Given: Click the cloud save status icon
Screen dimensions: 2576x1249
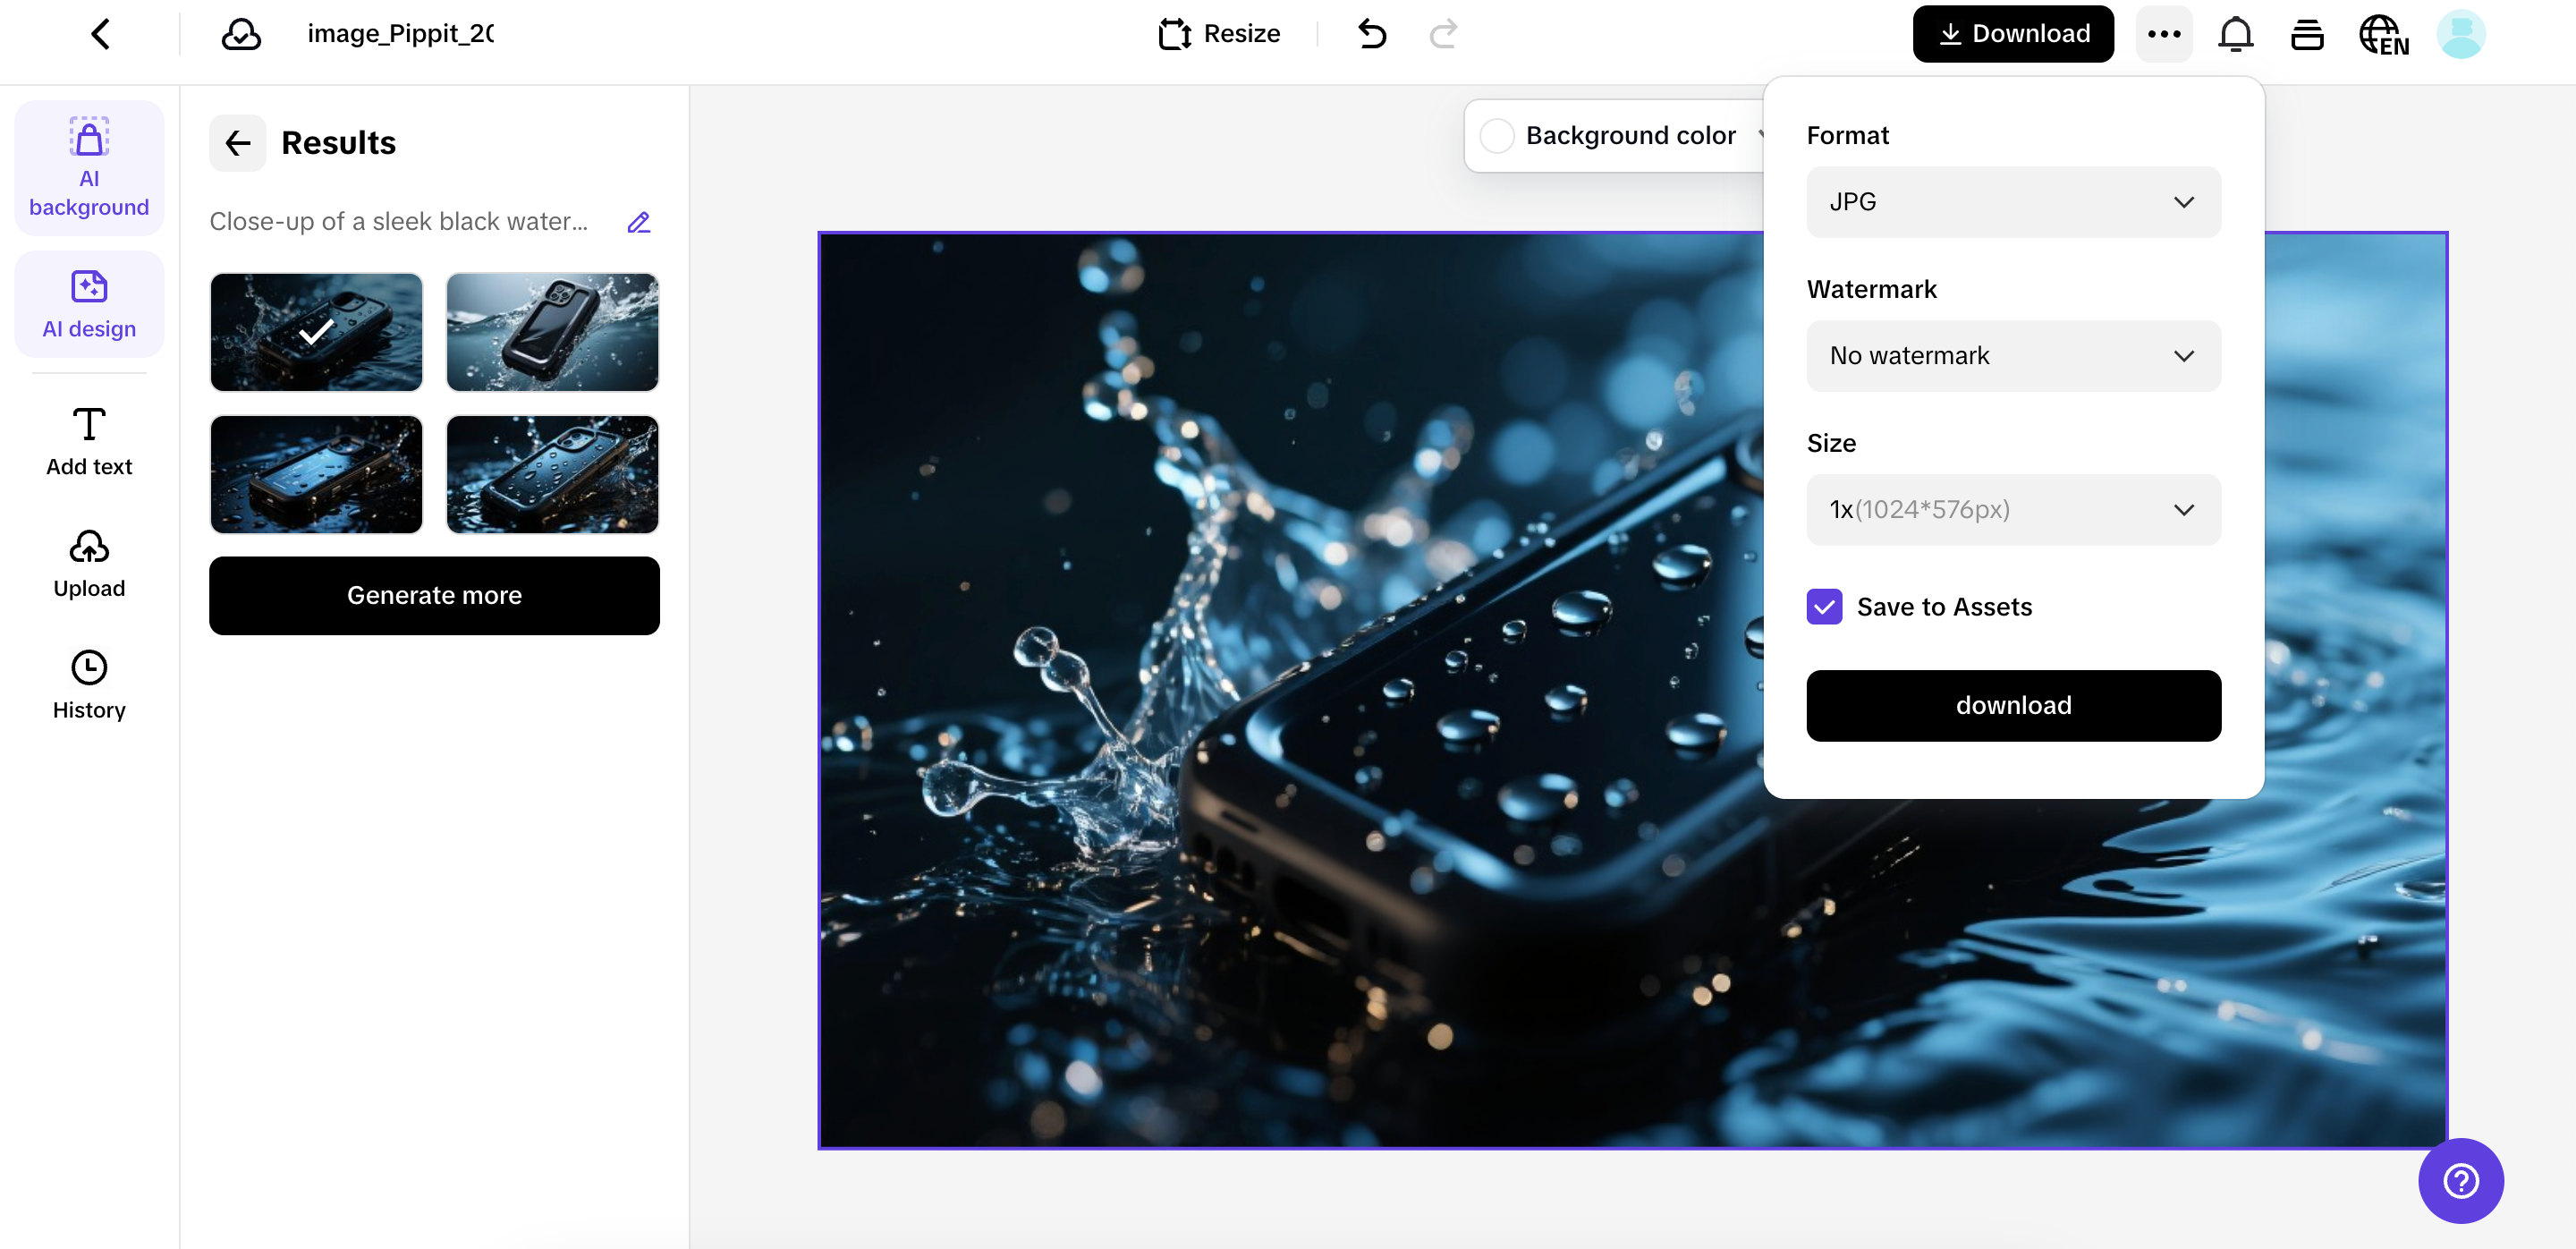Looking at the screenshot, I should click(240, 34).
